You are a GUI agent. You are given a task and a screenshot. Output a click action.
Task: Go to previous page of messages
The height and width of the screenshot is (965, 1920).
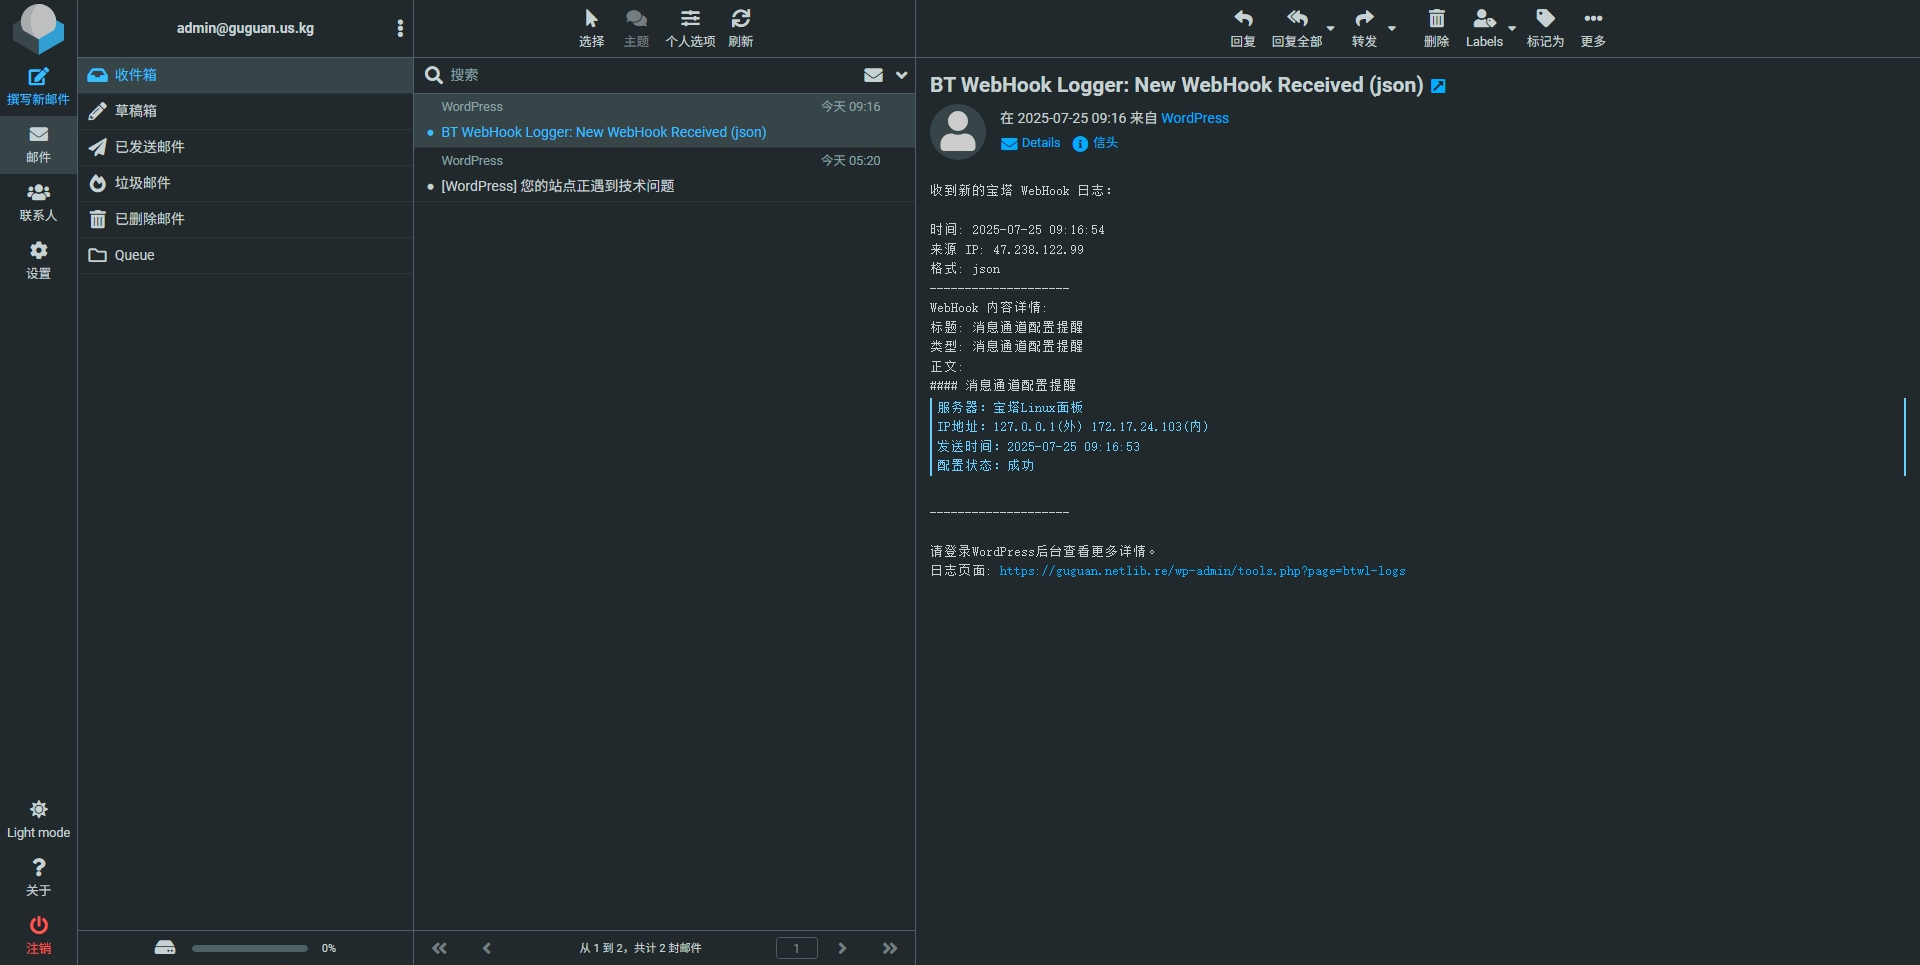click(x=487, y=948)
